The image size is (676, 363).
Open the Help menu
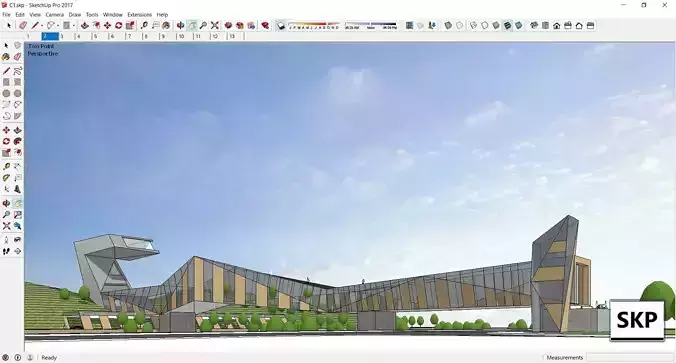[x=162, y=15]
